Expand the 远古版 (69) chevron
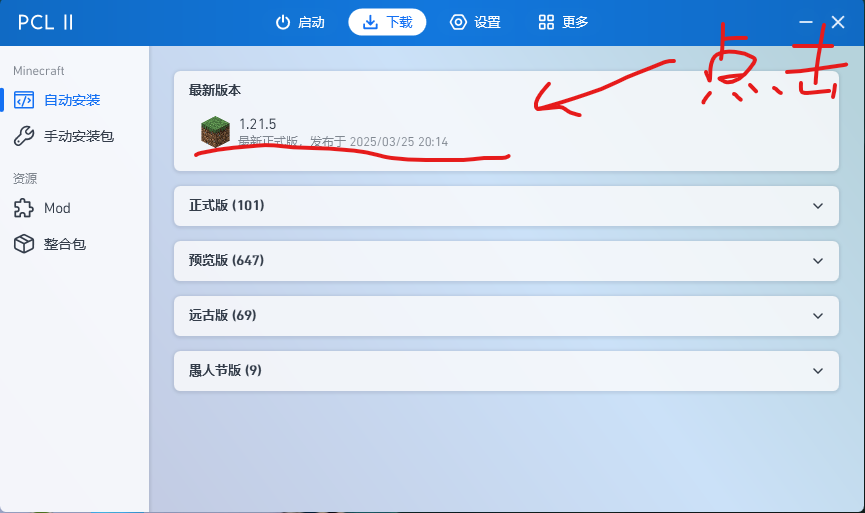 (x=818, y=316)
